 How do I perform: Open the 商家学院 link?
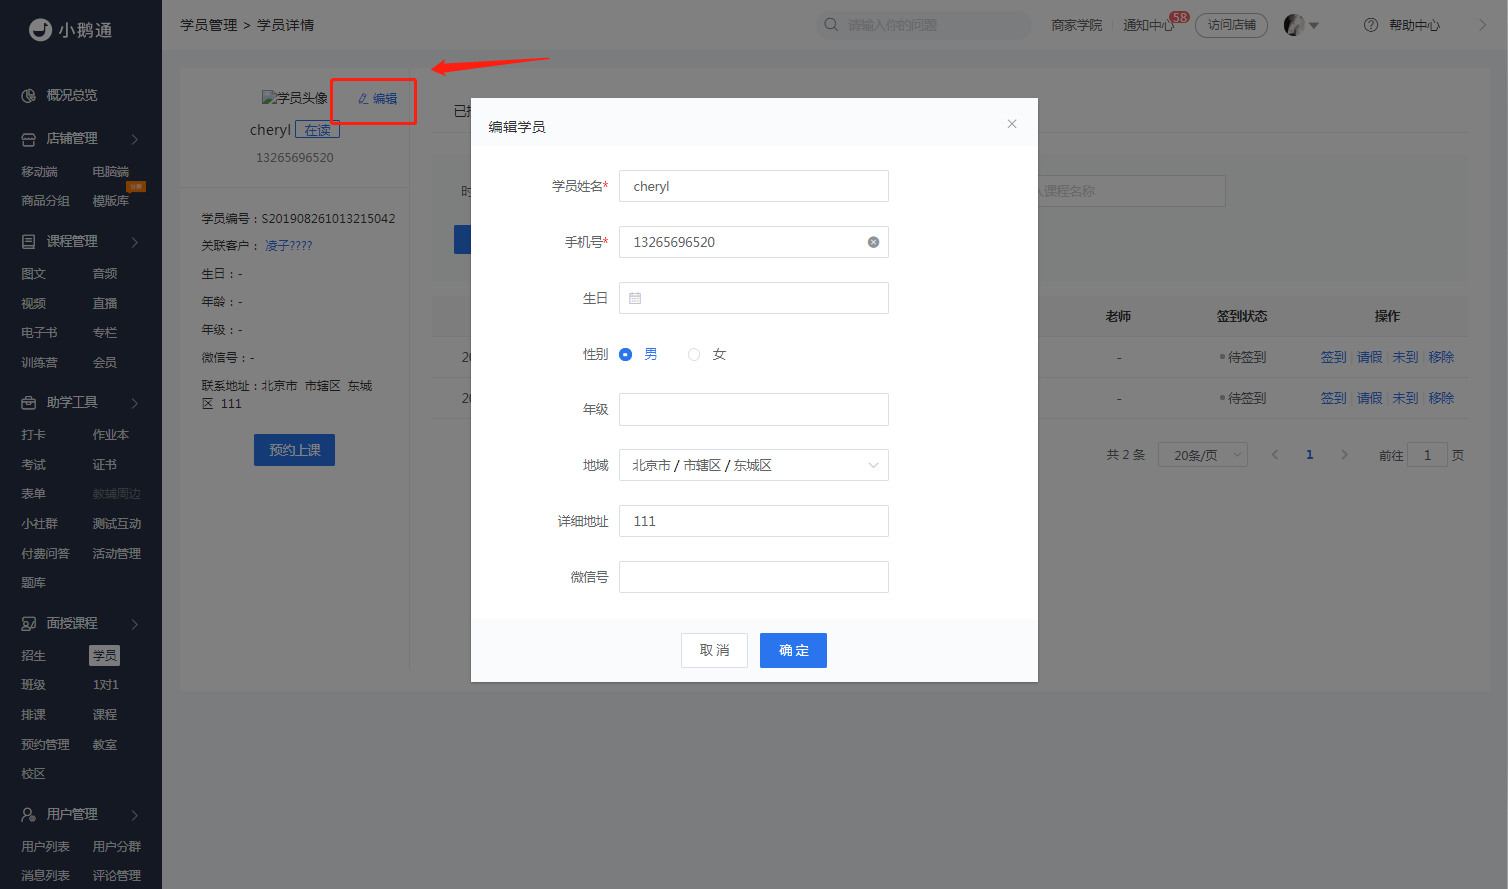point(1077,25)
